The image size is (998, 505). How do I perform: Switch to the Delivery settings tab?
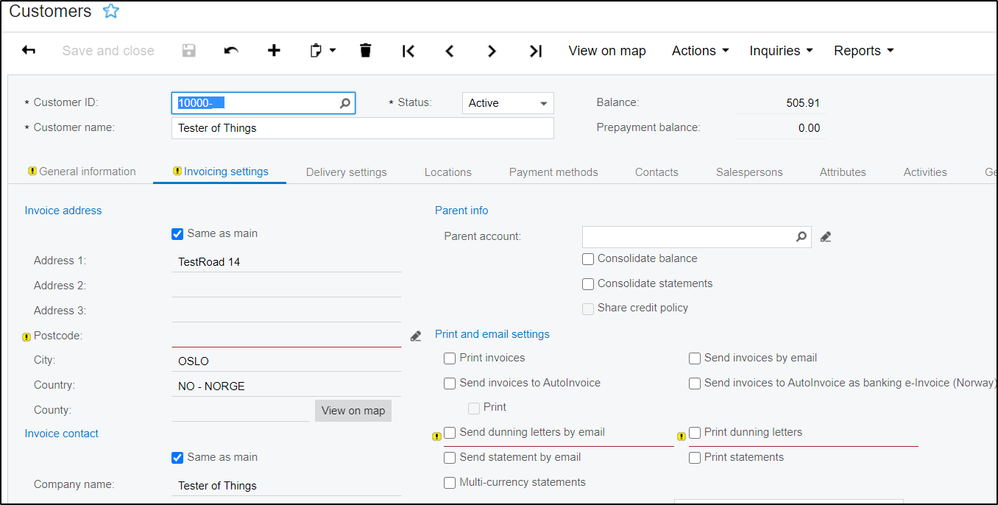(x=346, y=172)
